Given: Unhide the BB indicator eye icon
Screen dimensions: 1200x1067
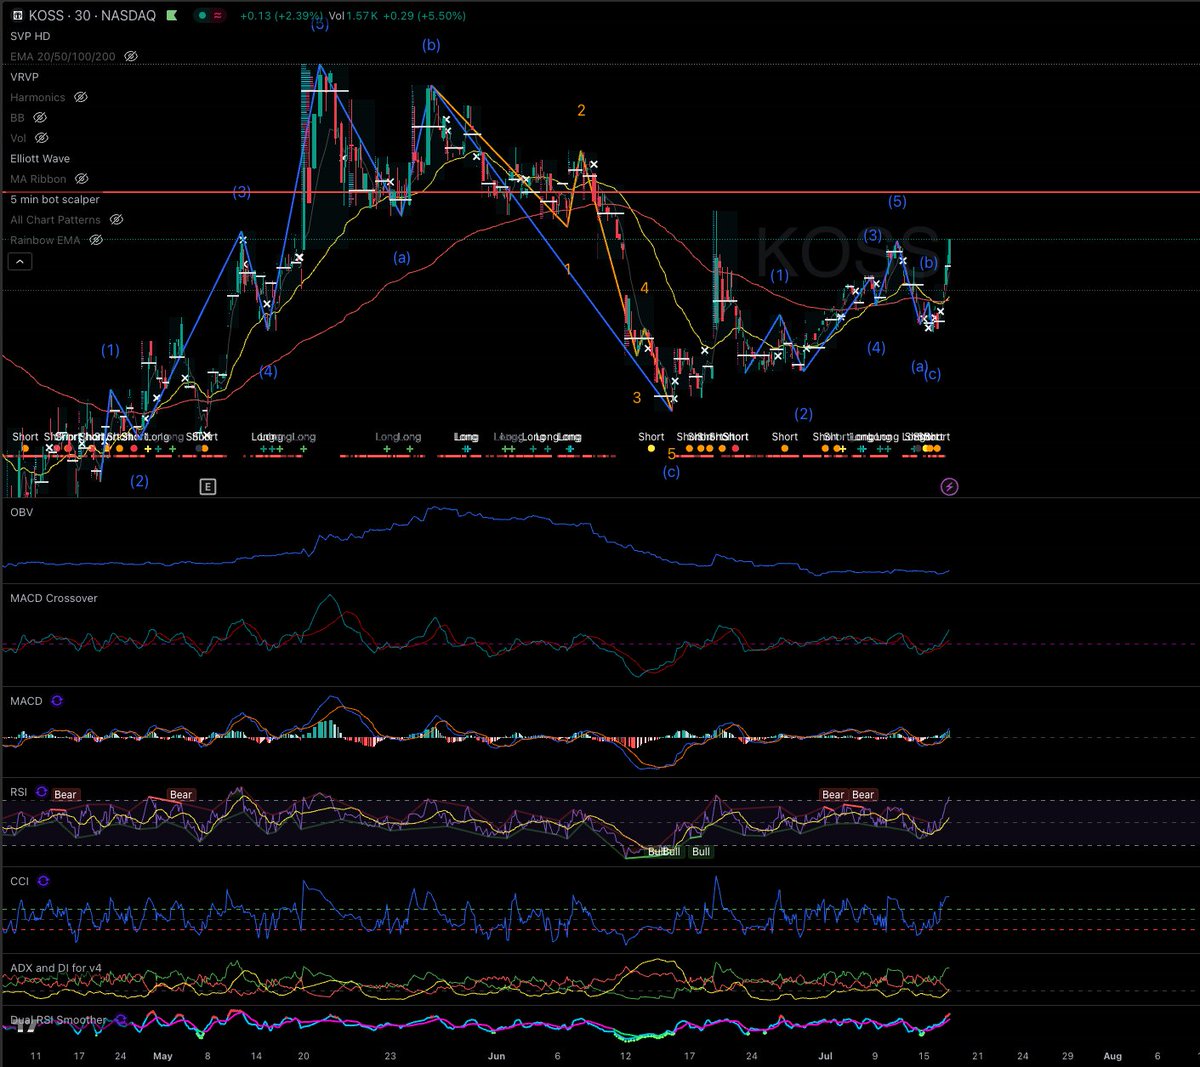Looking at the screenshot, I should coord(40,118).
